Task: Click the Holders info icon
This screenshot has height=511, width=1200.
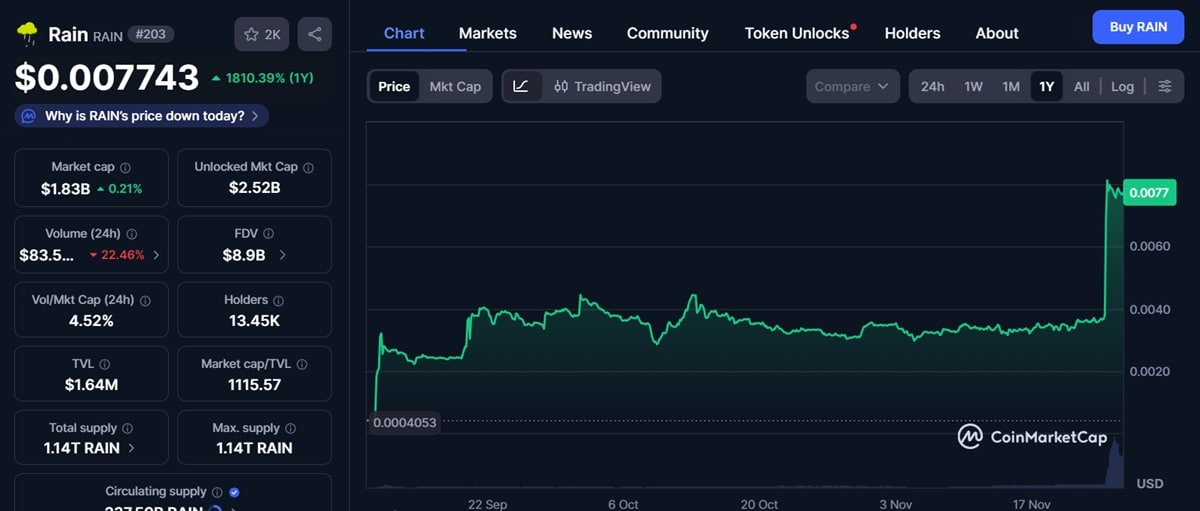Action: pyautogui.click(x=278, y=300)
